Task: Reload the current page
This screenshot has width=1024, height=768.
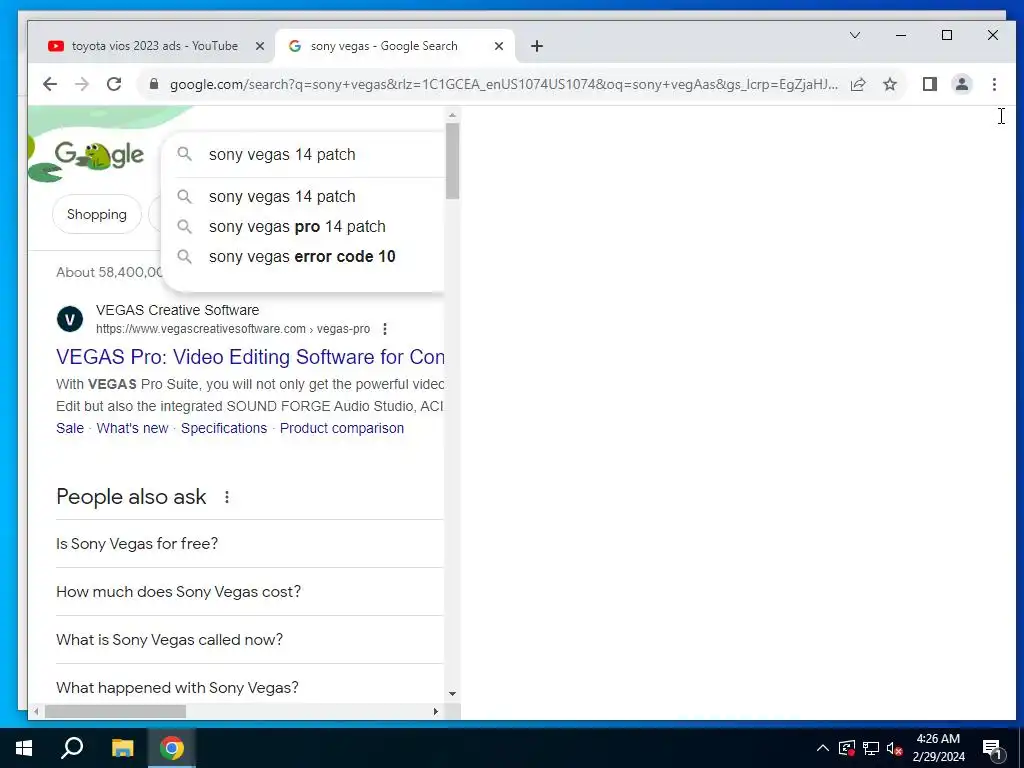Action: pyautogui.click(x=114, y=84)
